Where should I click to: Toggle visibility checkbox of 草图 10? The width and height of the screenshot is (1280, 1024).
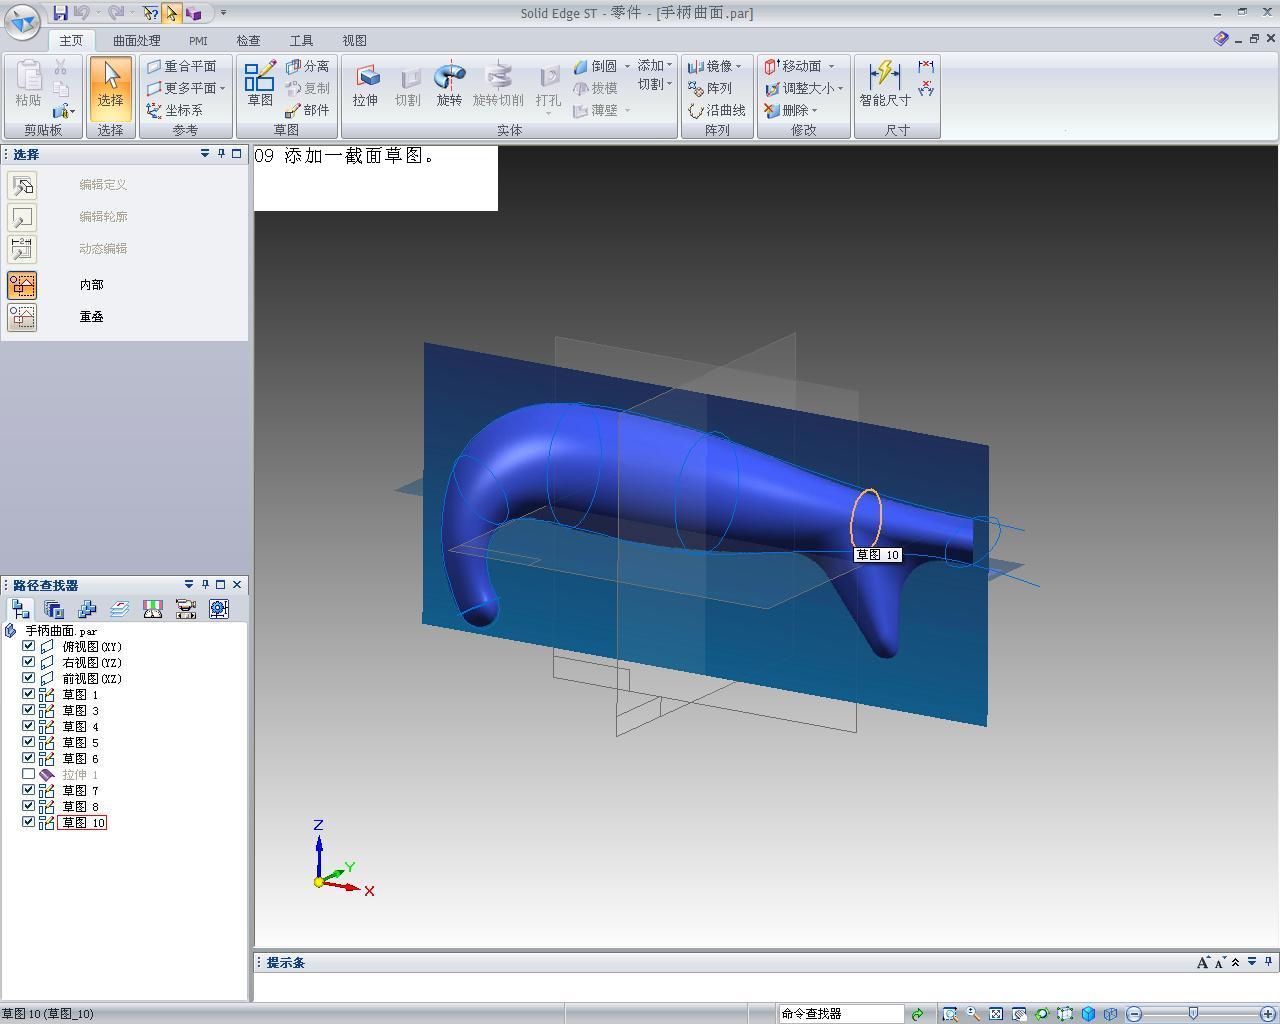click(29, 822)
